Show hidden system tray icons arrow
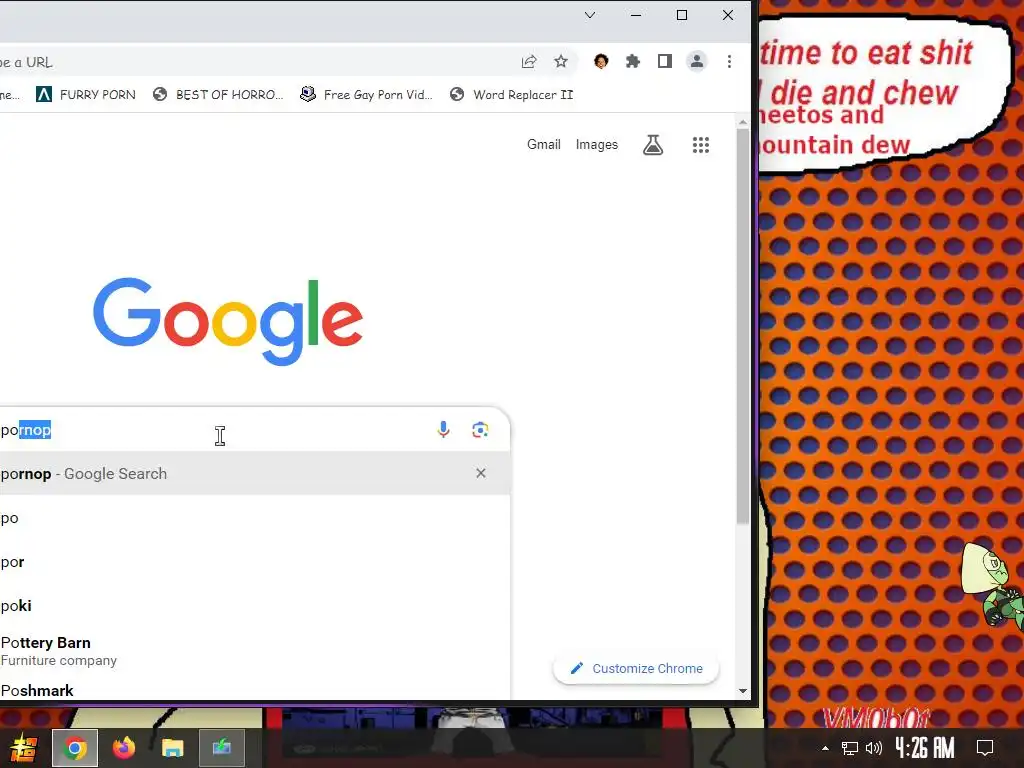Screen dimensions: 1024x768 click(x=825, y=748)
